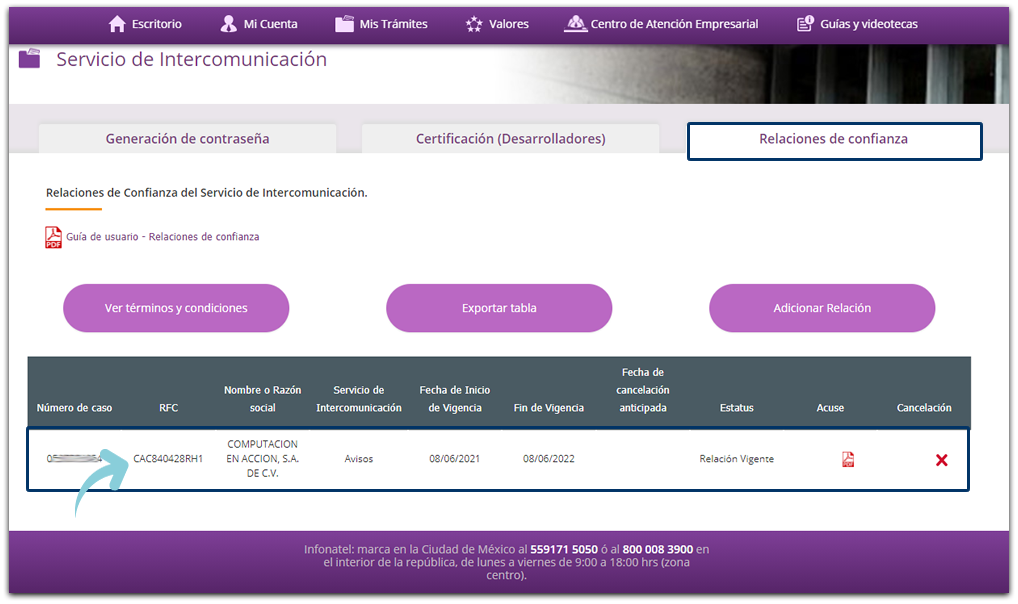
Task: Click the Relación Vigente status cell
Action: coord(736,459)
